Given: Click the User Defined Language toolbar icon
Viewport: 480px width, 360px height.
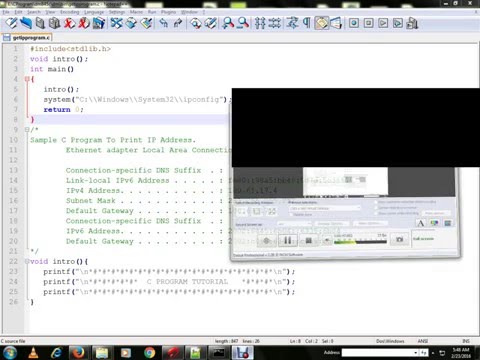Looking at the screenshot, I should (336, 23).
